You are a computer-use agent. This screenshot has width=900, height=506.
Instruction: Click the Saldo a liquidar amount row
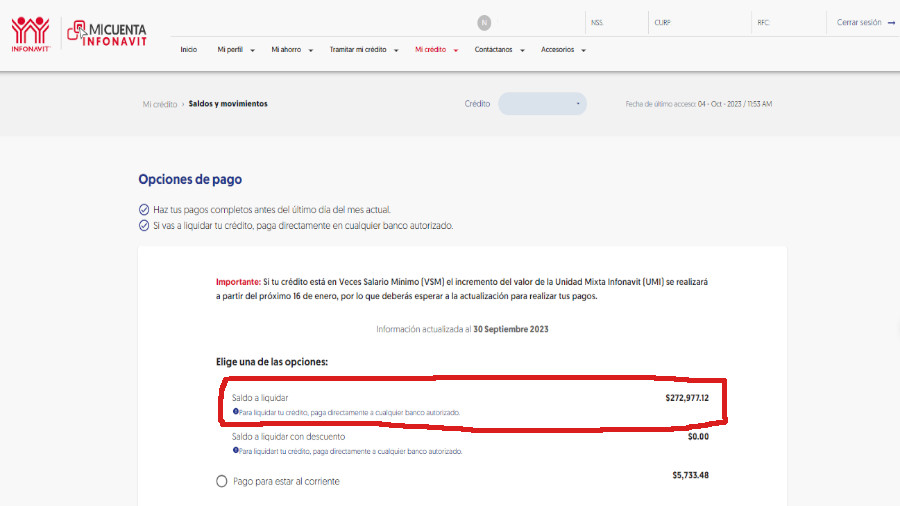[x=470, y=398]
